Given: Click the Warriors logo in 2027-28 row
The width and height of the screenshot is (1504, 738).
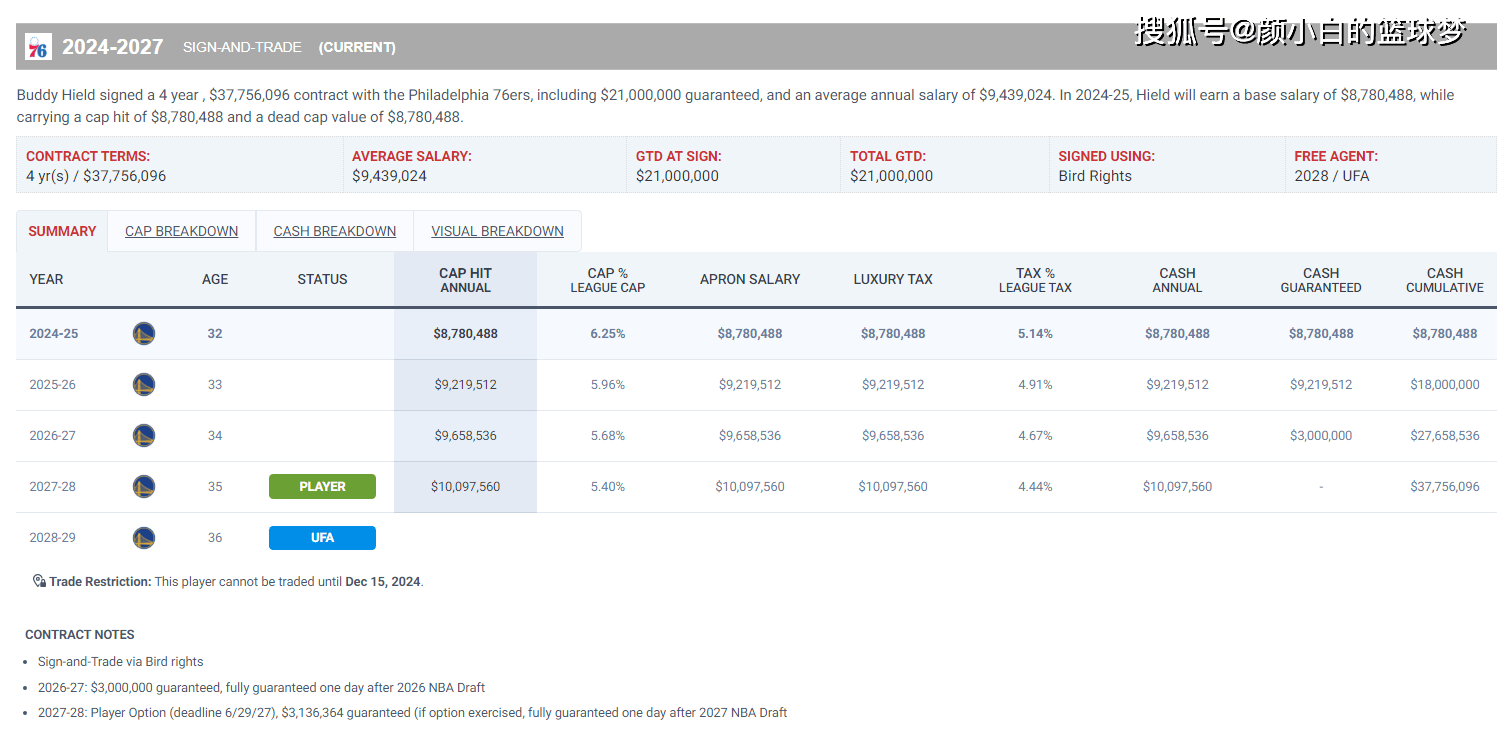Looking at the screenshot, I should 144,487.
